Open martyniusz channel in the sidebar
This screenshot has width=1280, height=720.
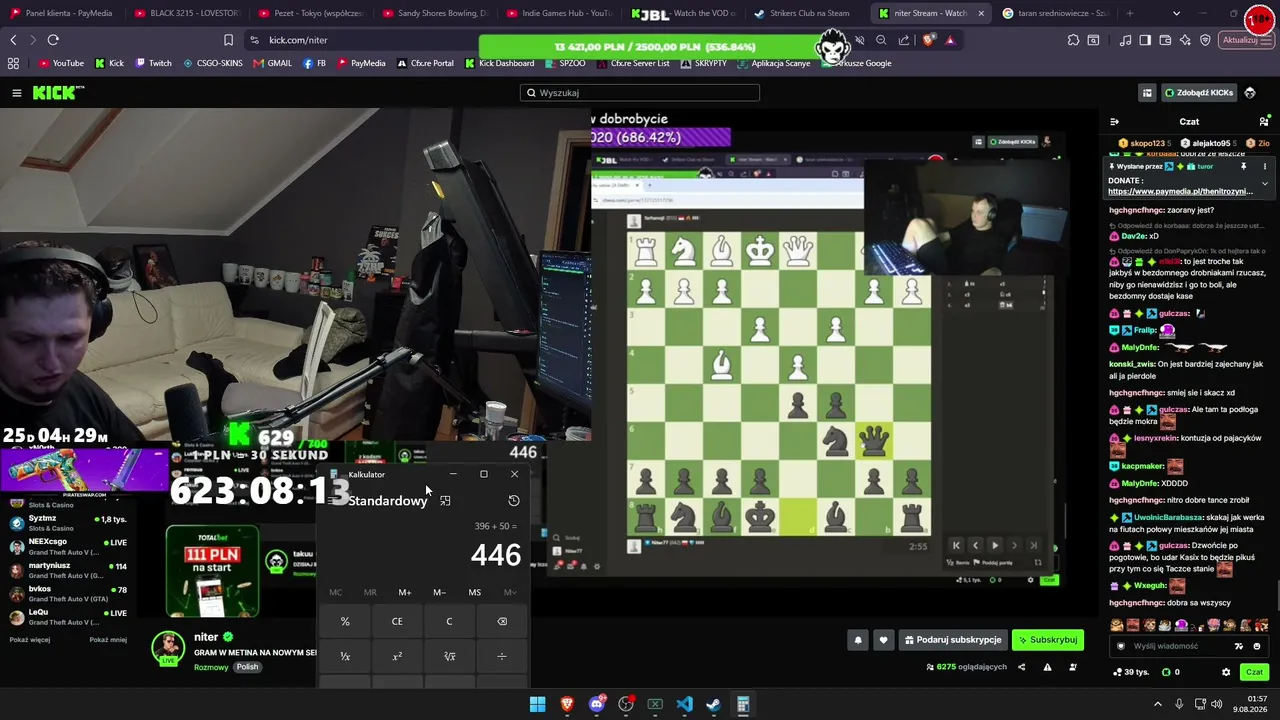68,570
